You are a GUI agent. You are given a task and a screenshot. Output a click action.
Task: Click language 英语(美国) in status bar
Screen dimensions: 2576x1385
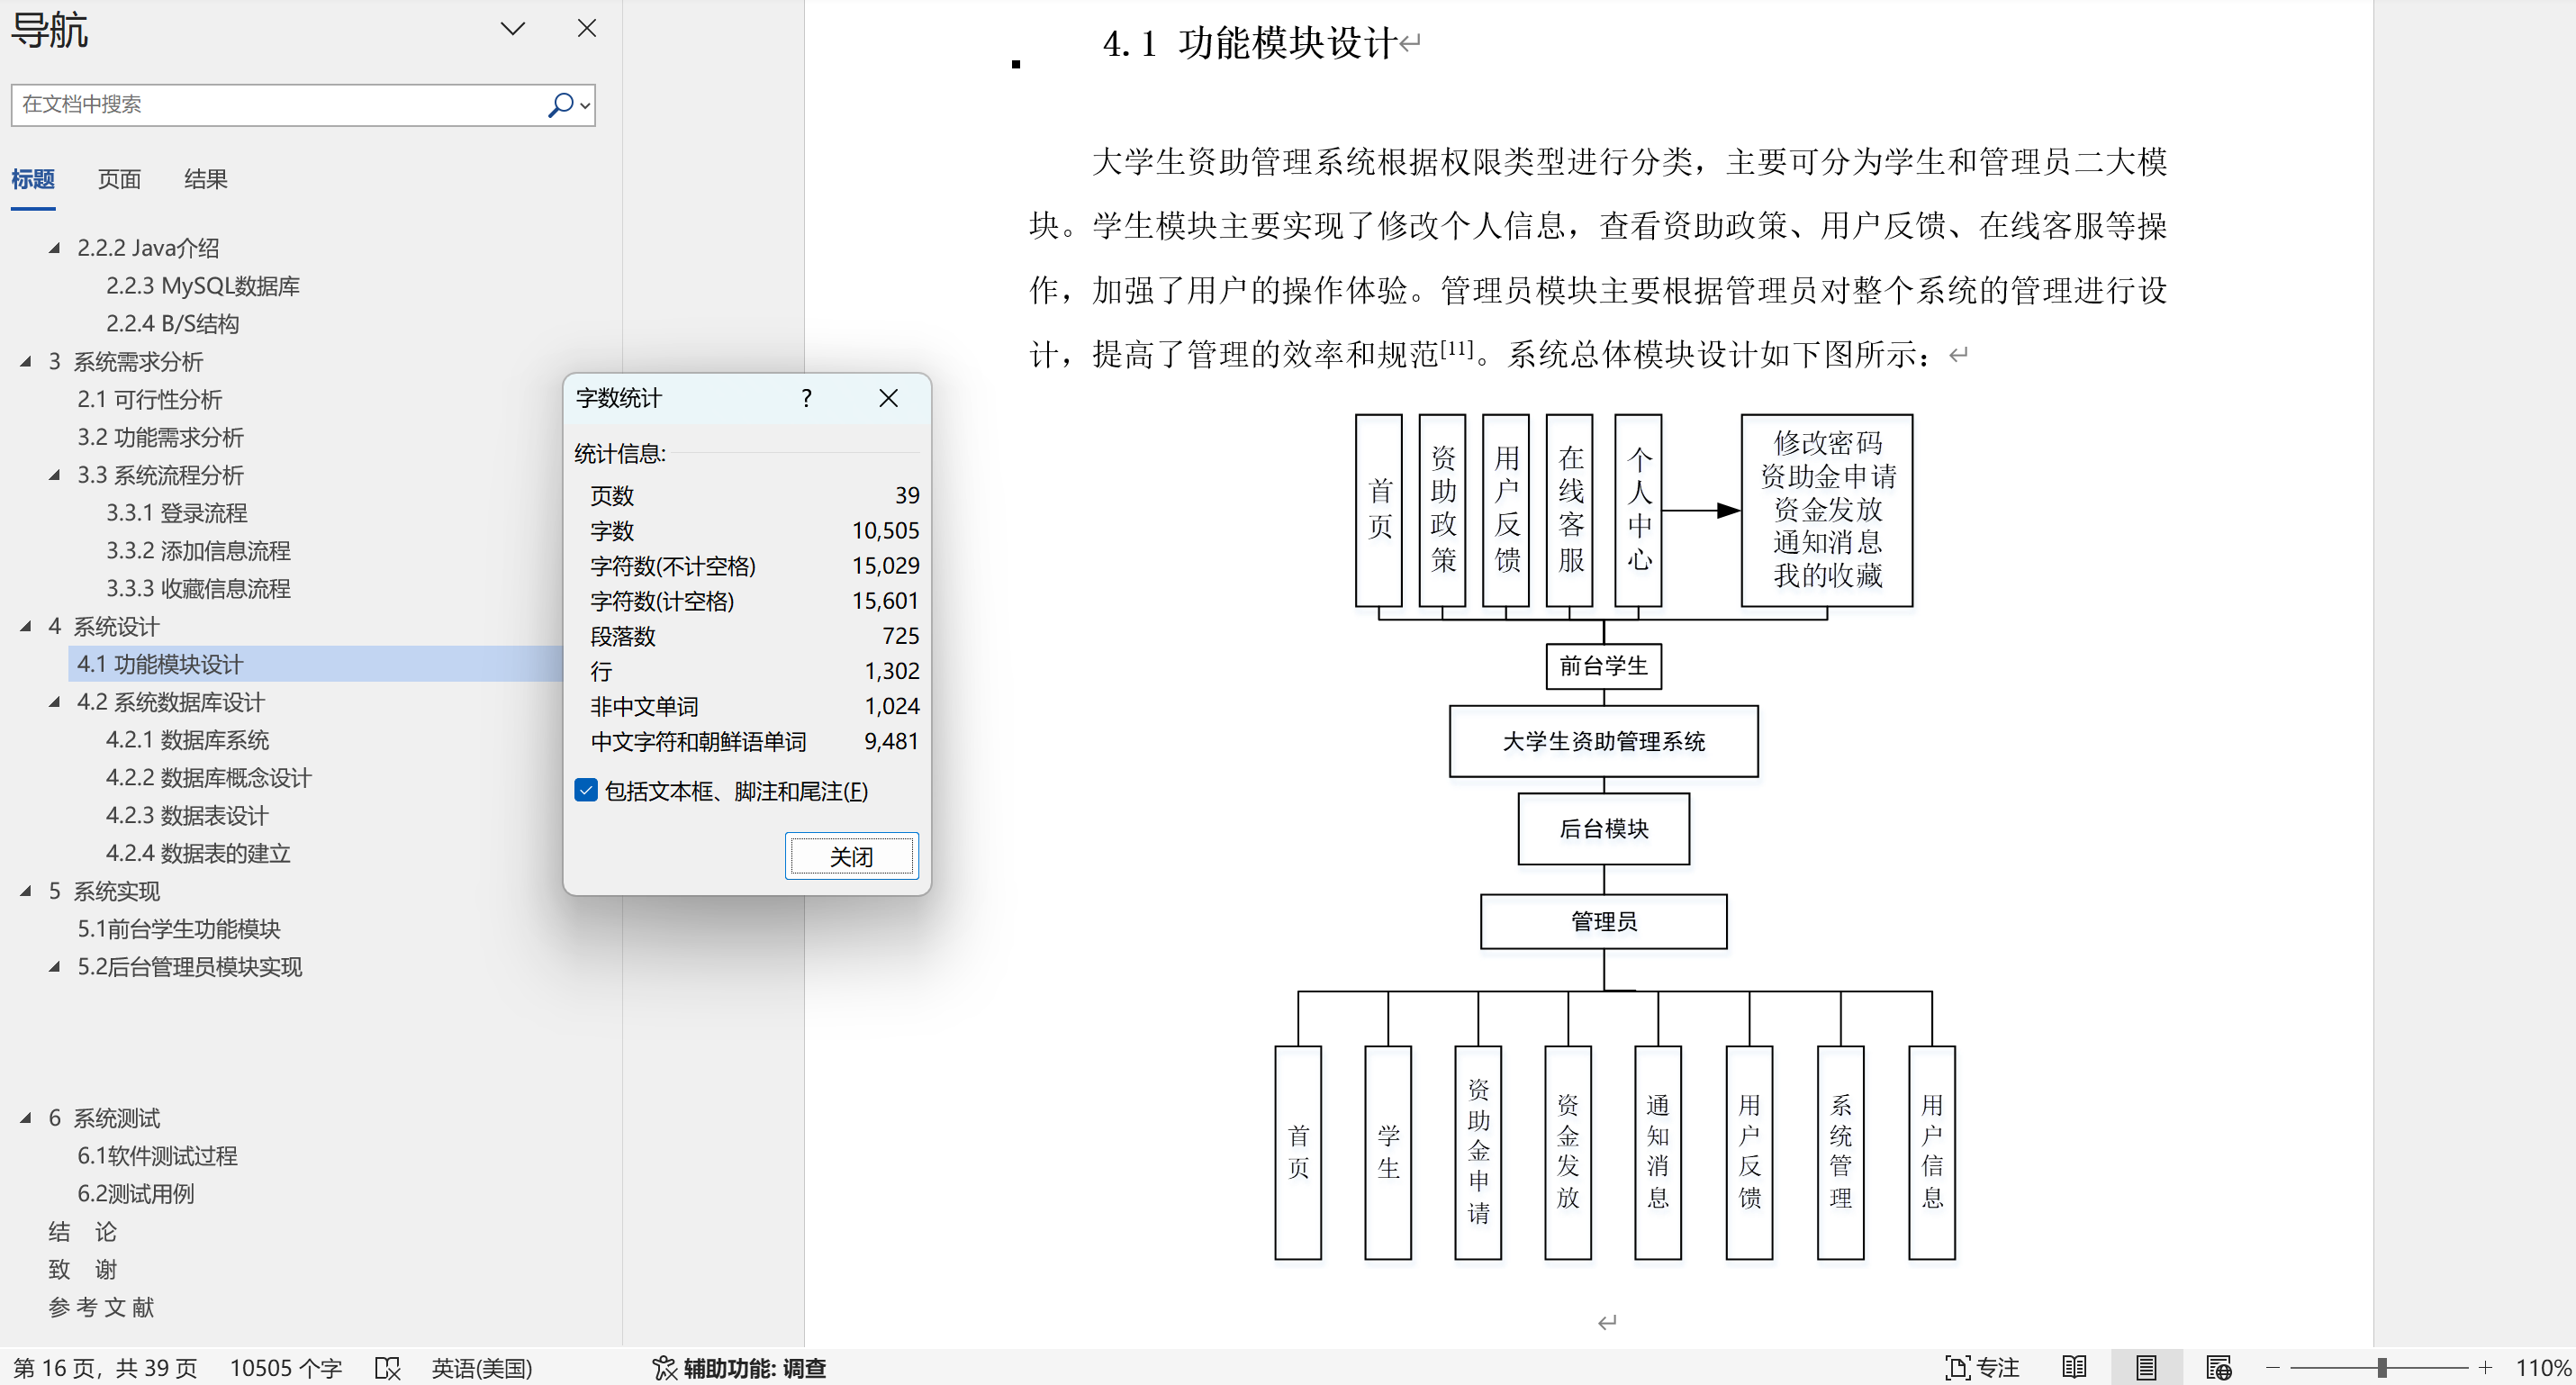click(x=482, y=1367)
